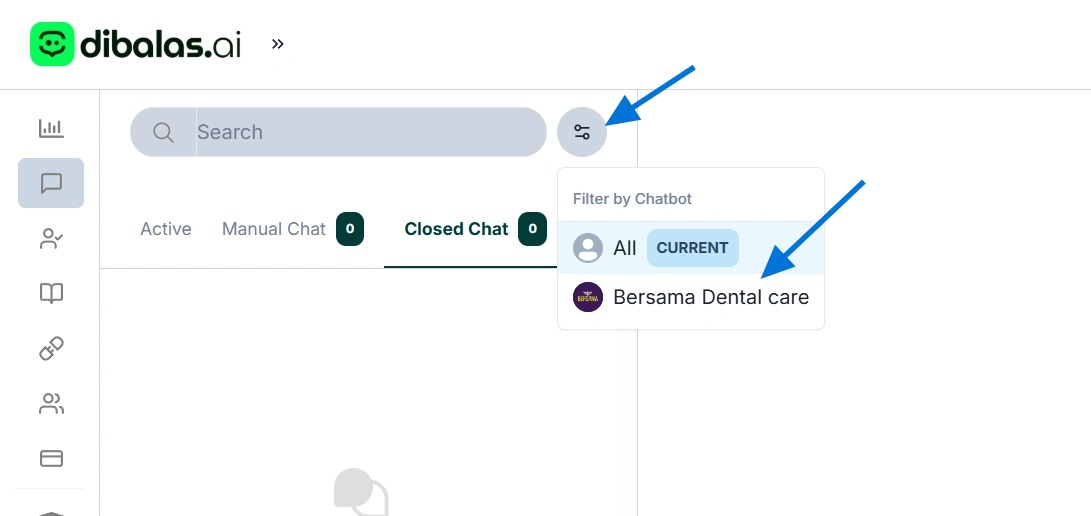
Task: Filter by Bersama Dental care chatbot
Action: [x=711, y=297]
